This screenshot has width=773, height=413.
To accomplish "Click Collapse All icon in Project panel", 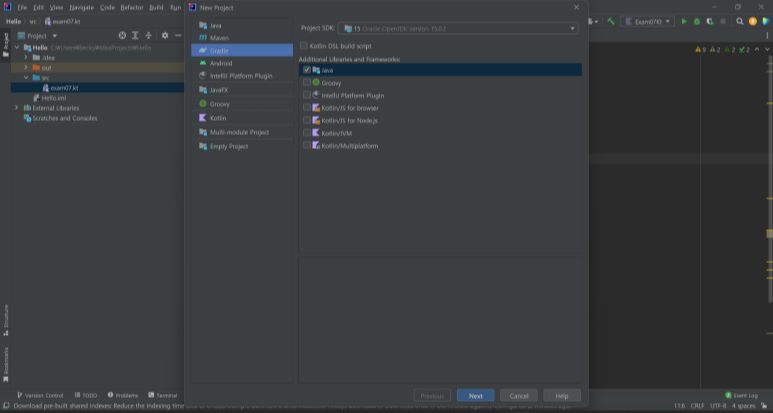I will [x=148, y=35].
